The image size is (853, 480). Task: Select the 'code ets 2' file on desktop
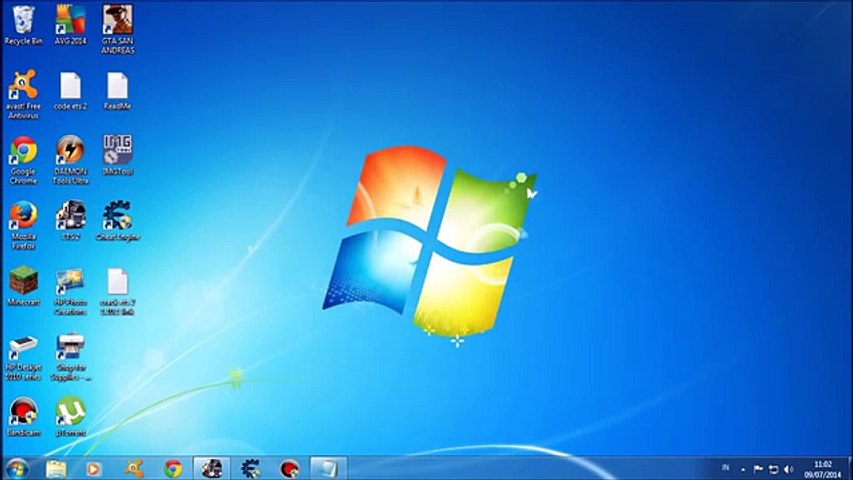(70, 91)
